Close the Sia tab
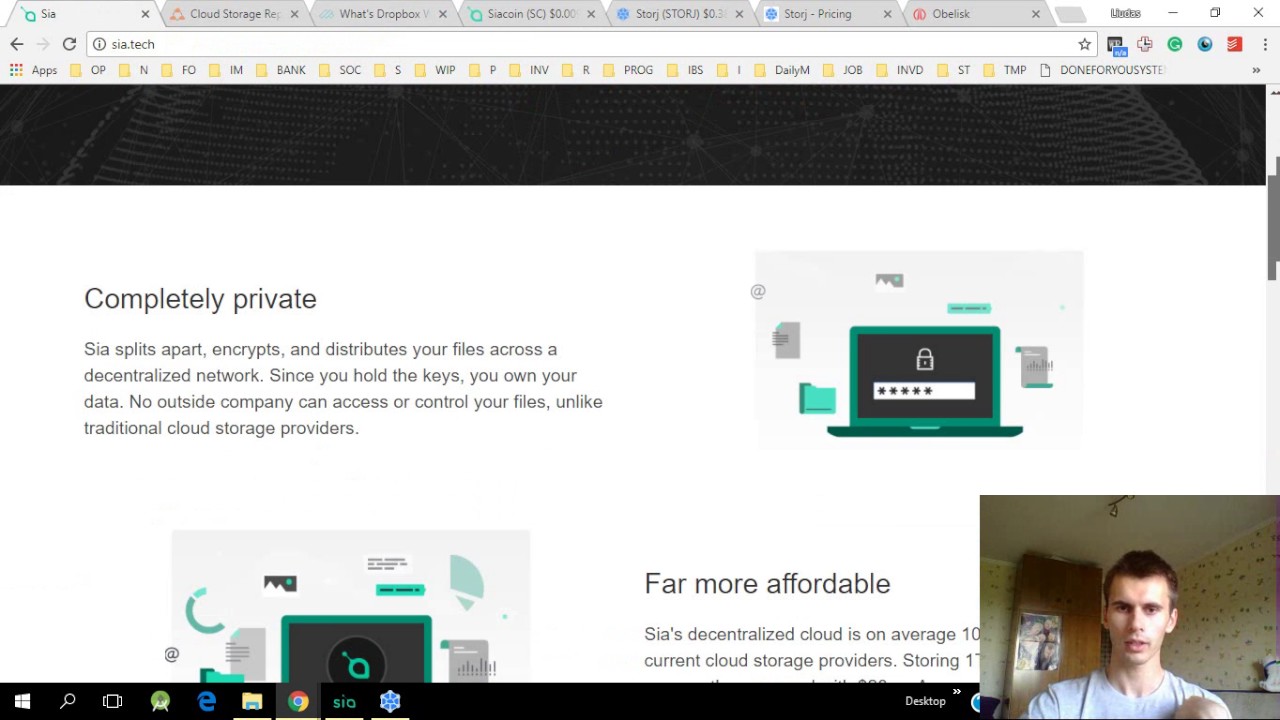 (x=145, y=14)
